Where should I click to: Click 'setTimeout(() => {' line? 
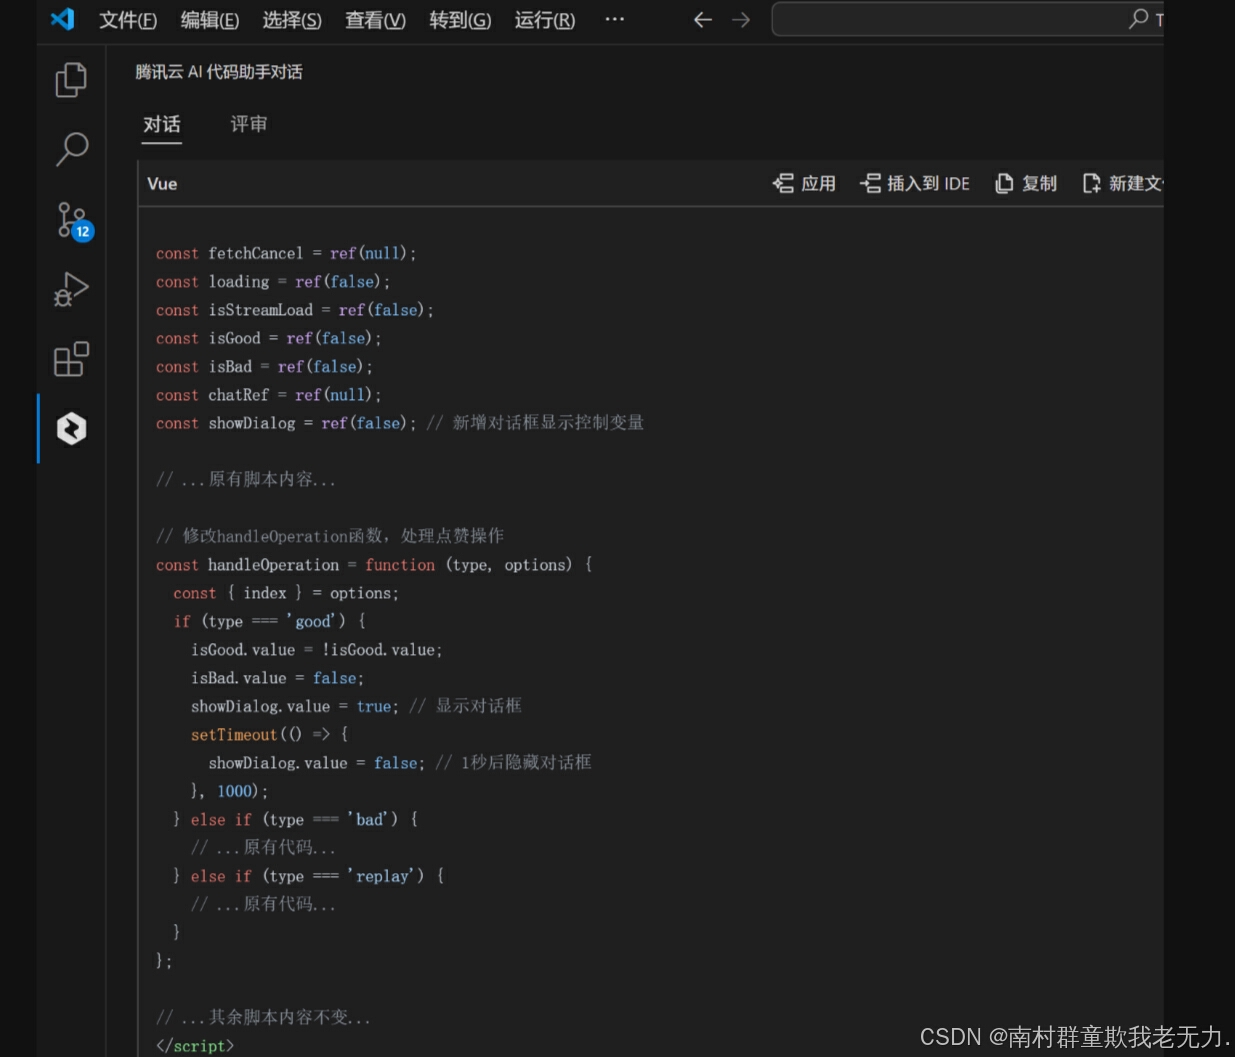pos(270,734)
